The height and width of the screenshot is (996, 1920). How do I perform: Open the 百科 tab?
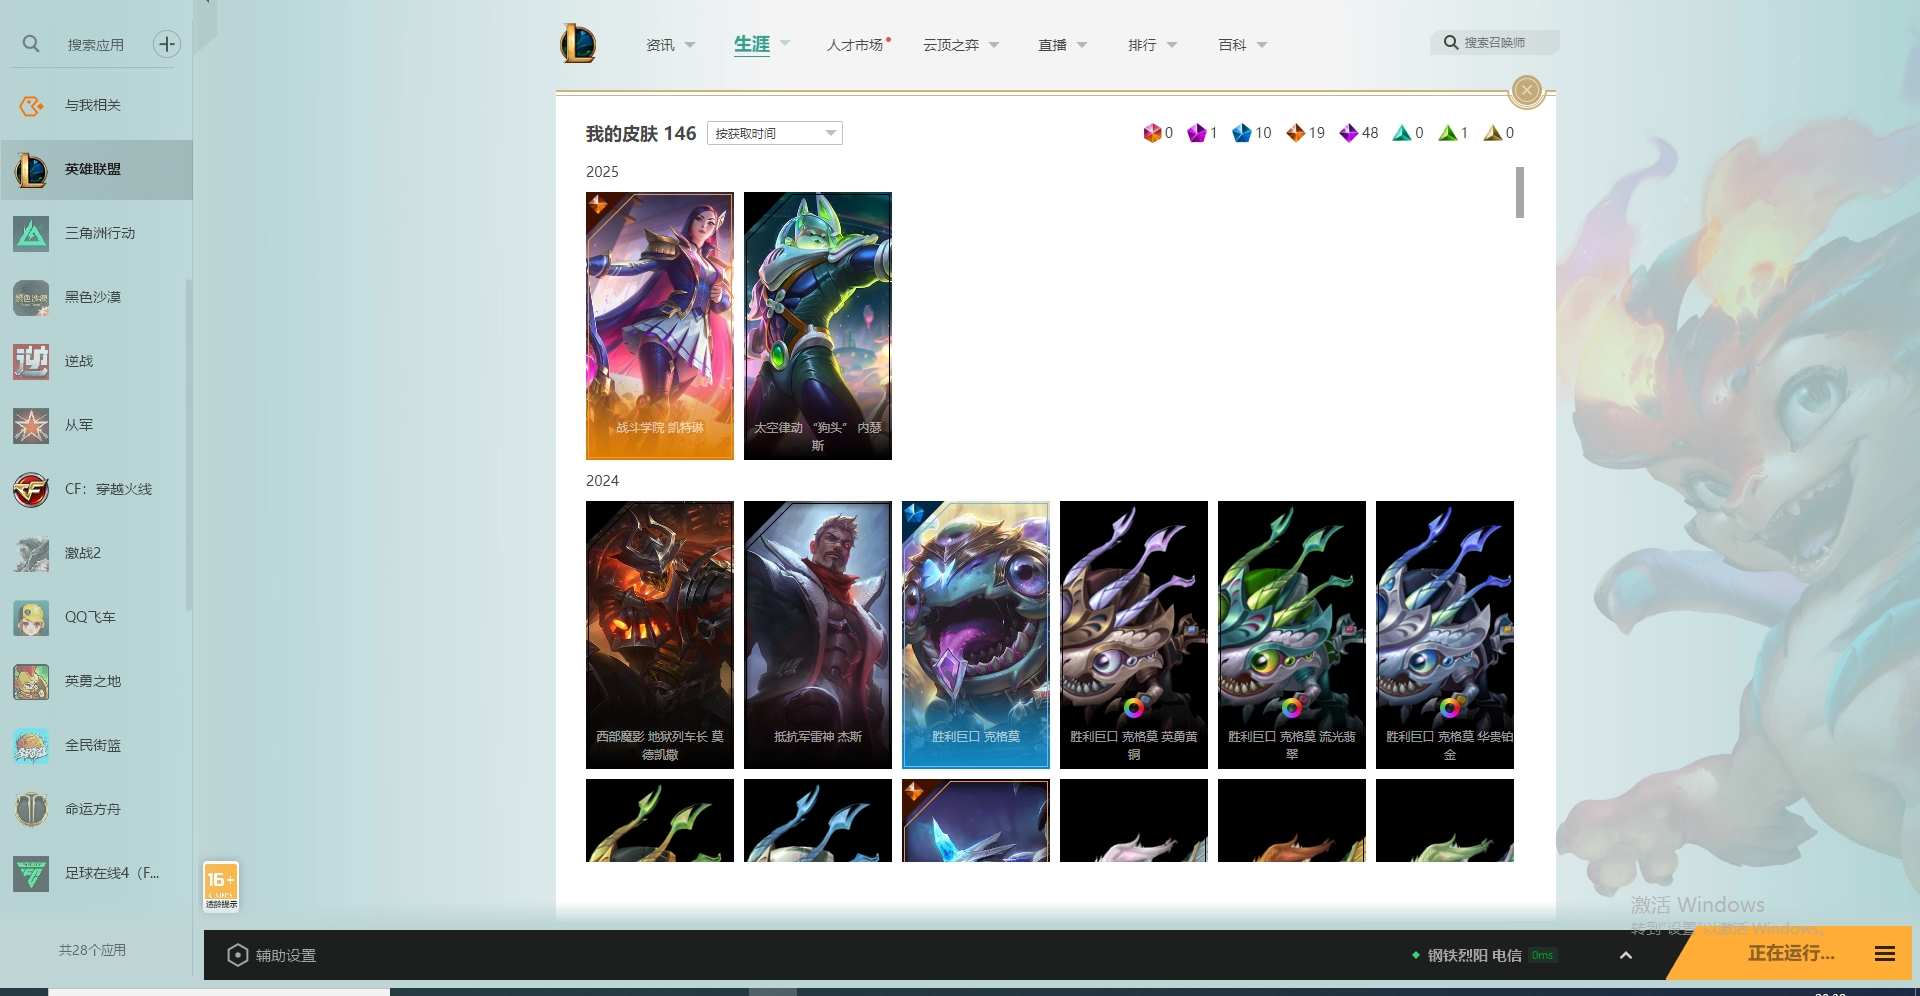click(1232, 45)
